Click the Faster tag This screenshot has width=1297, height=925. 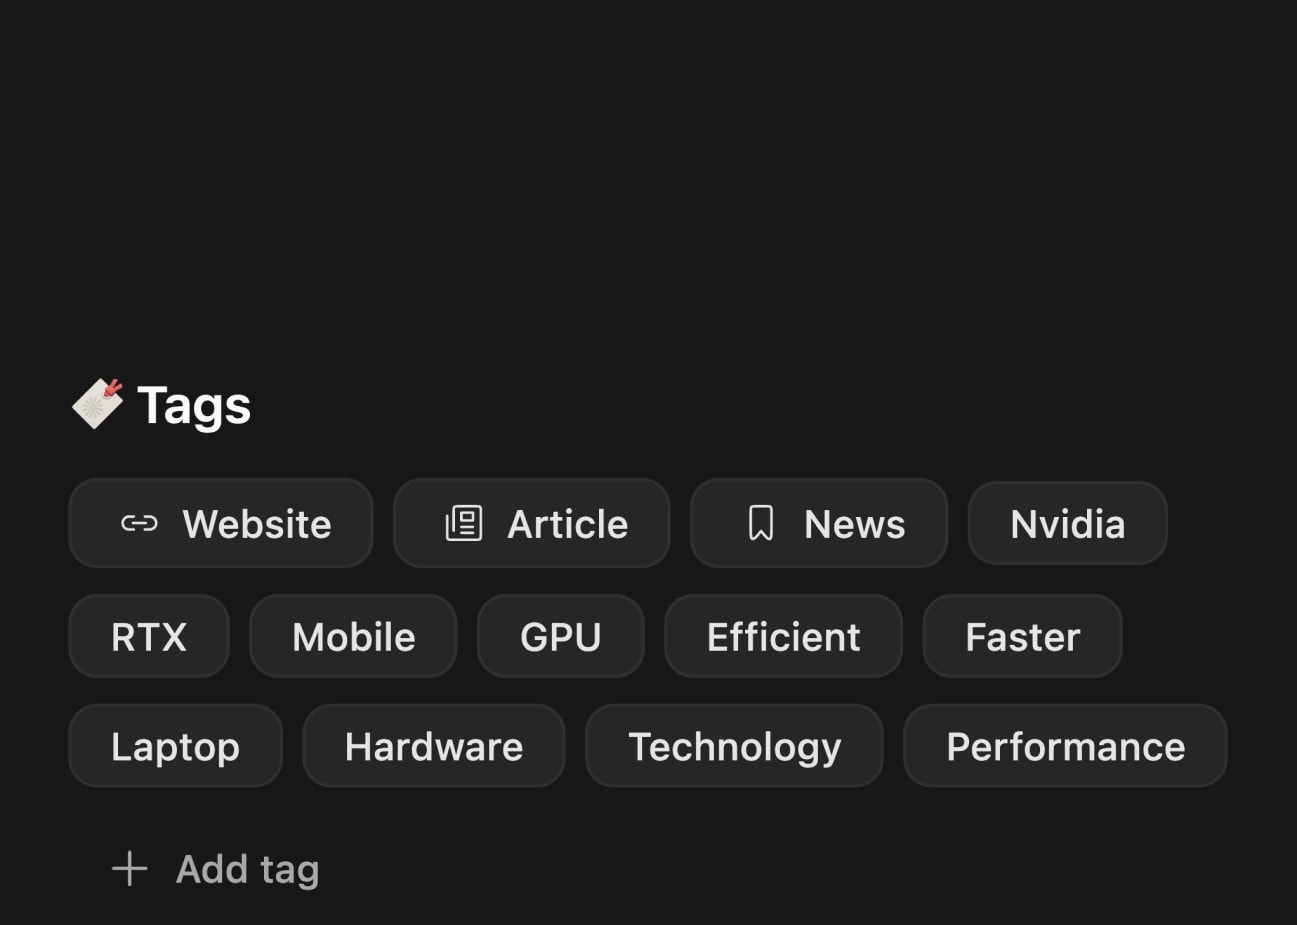click(1022, 637)
